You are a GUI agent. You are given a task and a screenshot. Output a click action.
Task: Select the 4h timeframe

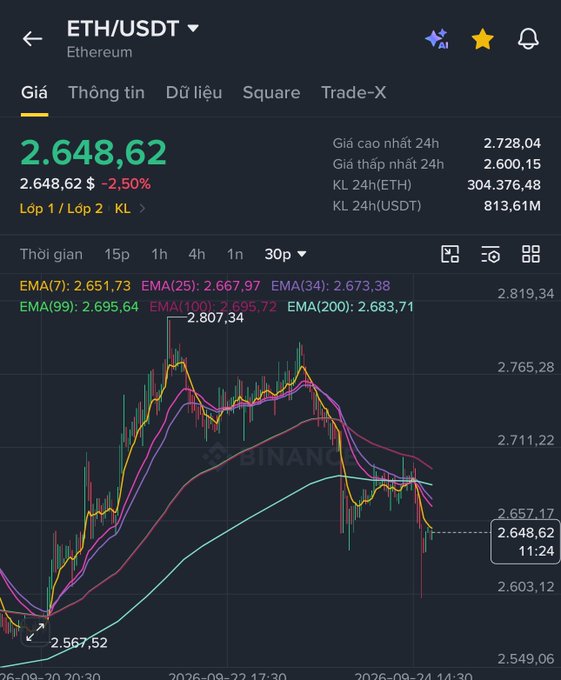click(196, 254)
